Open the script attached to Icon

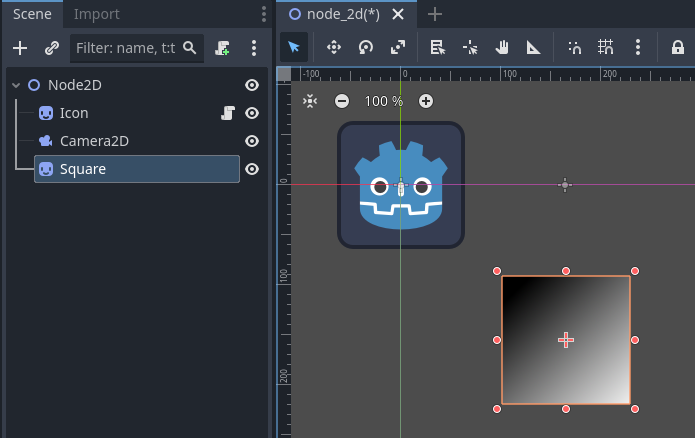pyautogui.click(x=228, y=113)
